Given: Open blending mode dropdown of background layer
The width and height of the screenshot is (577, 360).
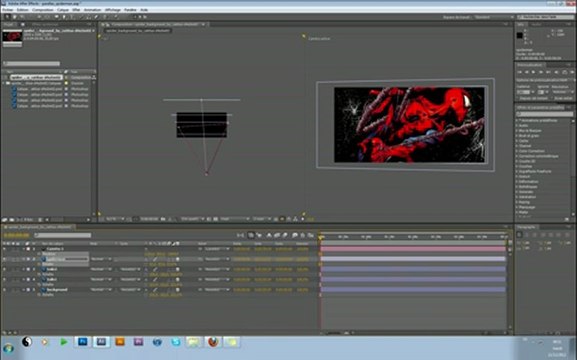Looking at the screenshot, I should [101, 290].
